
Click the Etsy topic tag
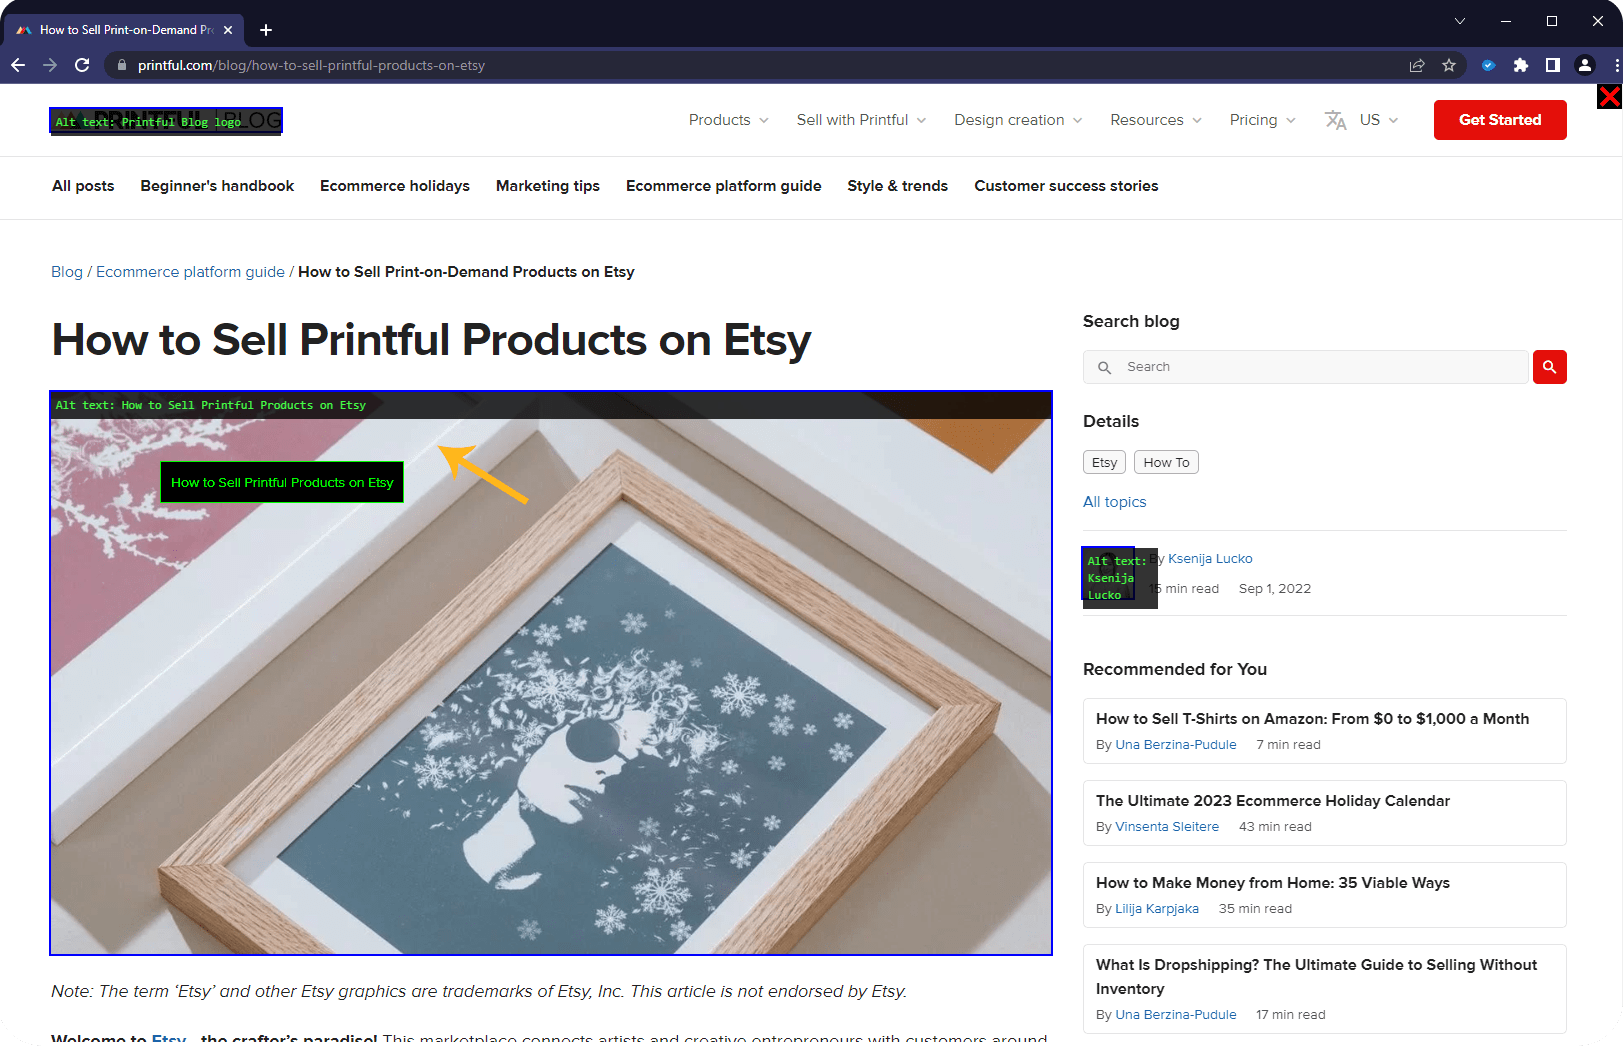(x=1104, y=462)
